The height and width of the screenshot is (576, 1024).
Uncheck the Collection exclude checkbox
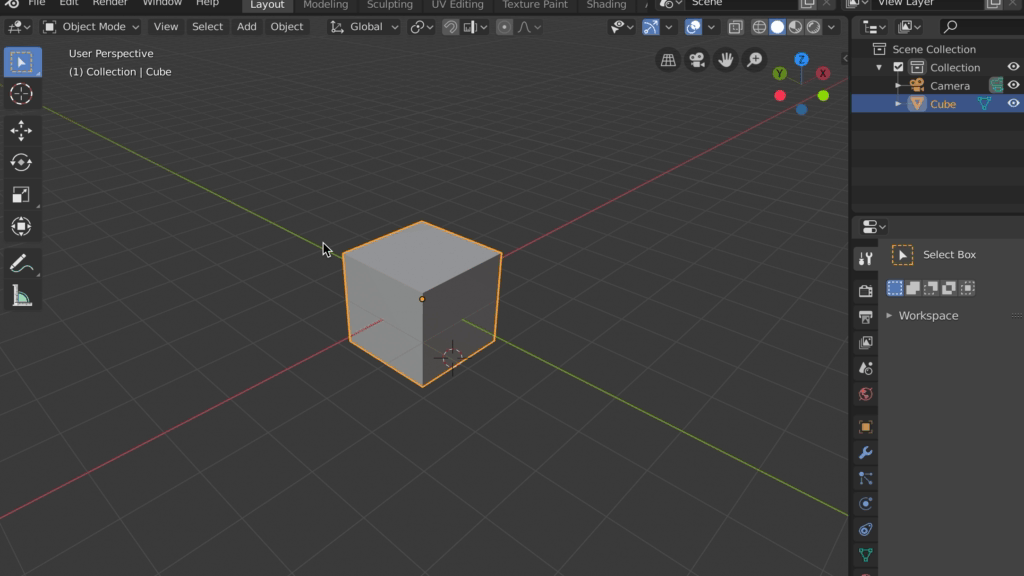[x=898, y=68]
